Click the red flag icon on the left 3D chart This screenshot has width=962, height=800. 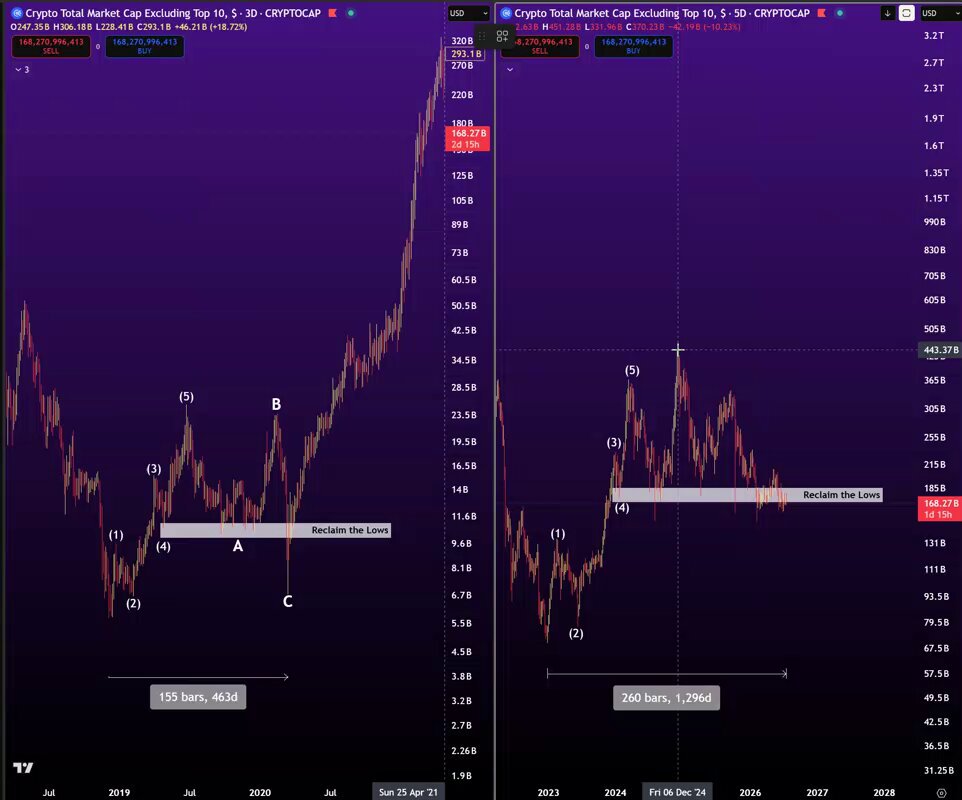[x=333, y=13]
